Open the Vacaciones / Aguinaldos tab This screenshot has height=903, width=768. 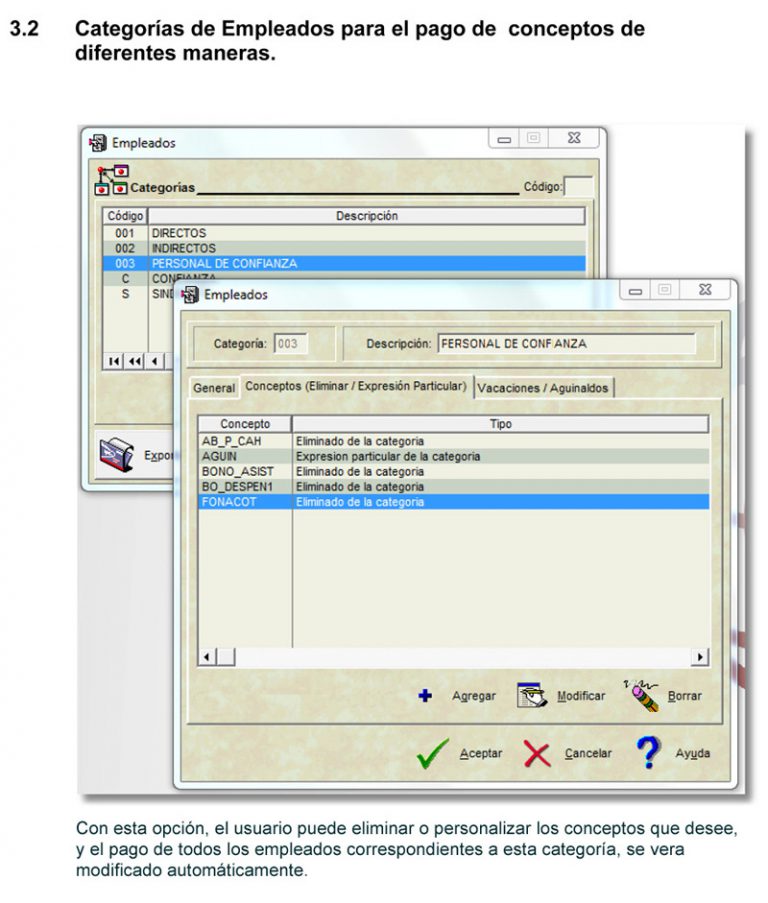pyautogui.click(x=543, y=388)
